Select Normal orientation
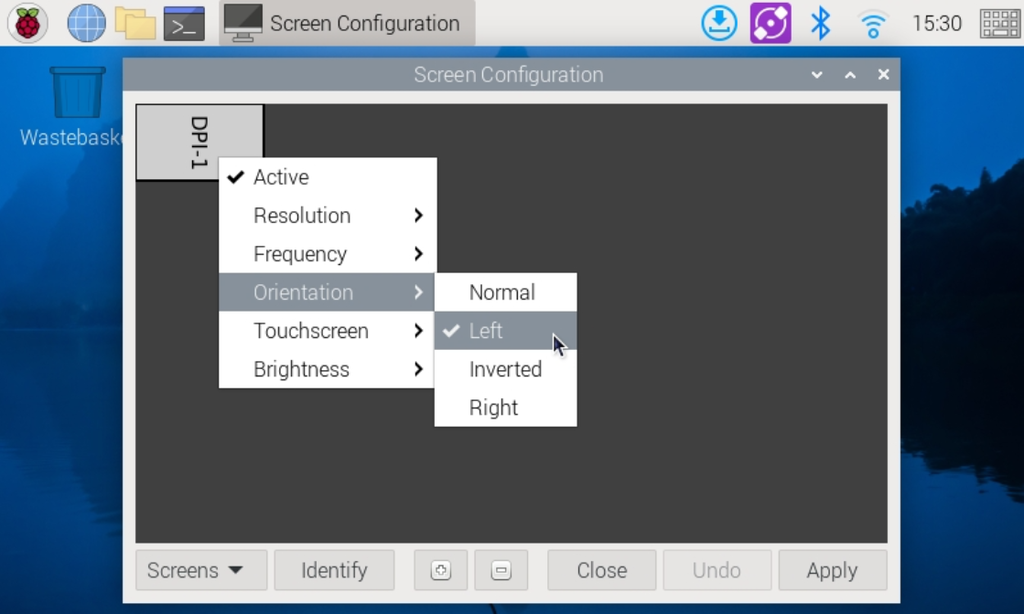The width and height of the screenshot is (1024, 614). pos(504,292)
